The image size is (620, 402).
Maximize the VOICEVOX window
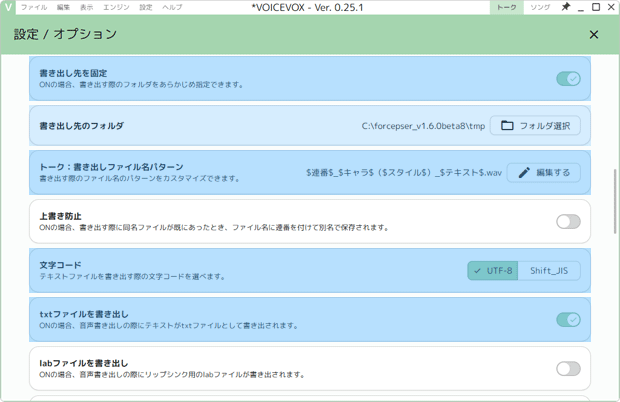[596, 7]
